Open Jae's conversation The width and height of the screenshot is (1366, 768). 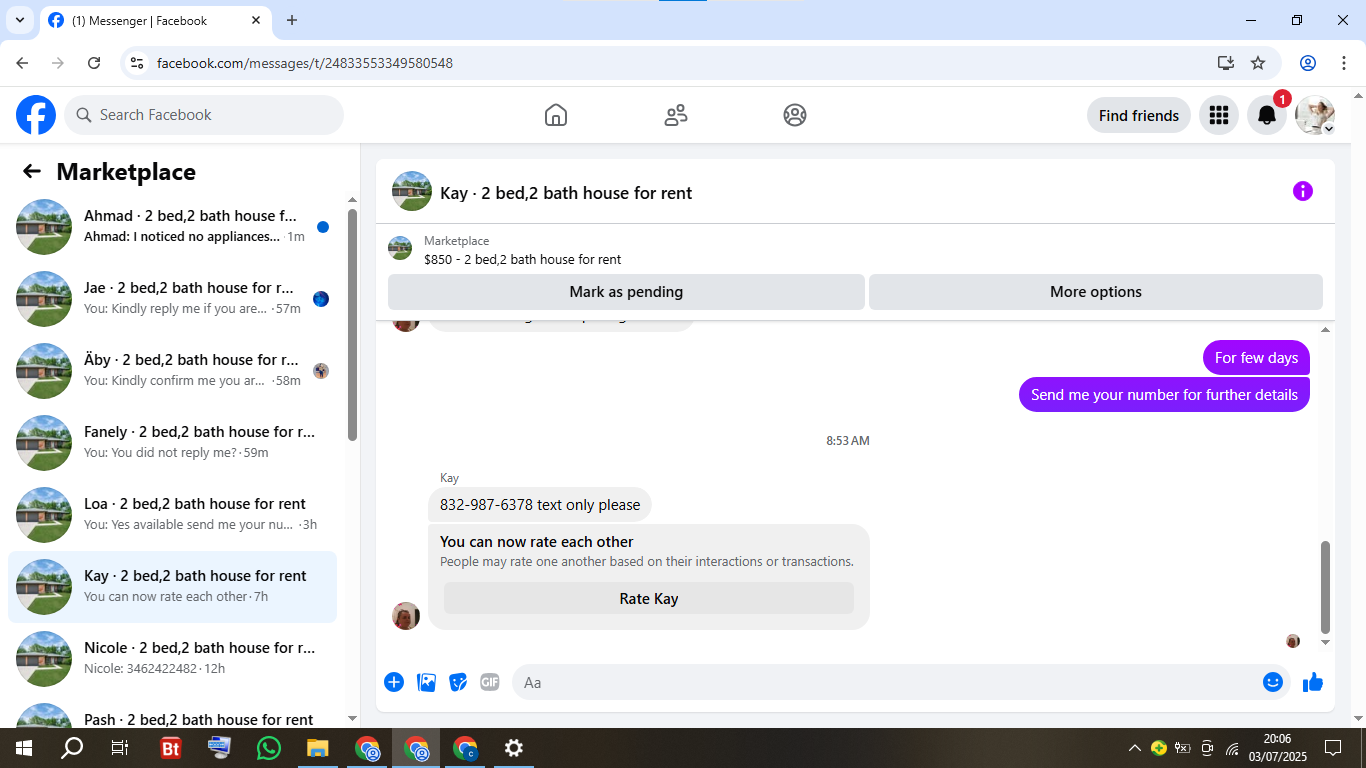click(172, 299)
